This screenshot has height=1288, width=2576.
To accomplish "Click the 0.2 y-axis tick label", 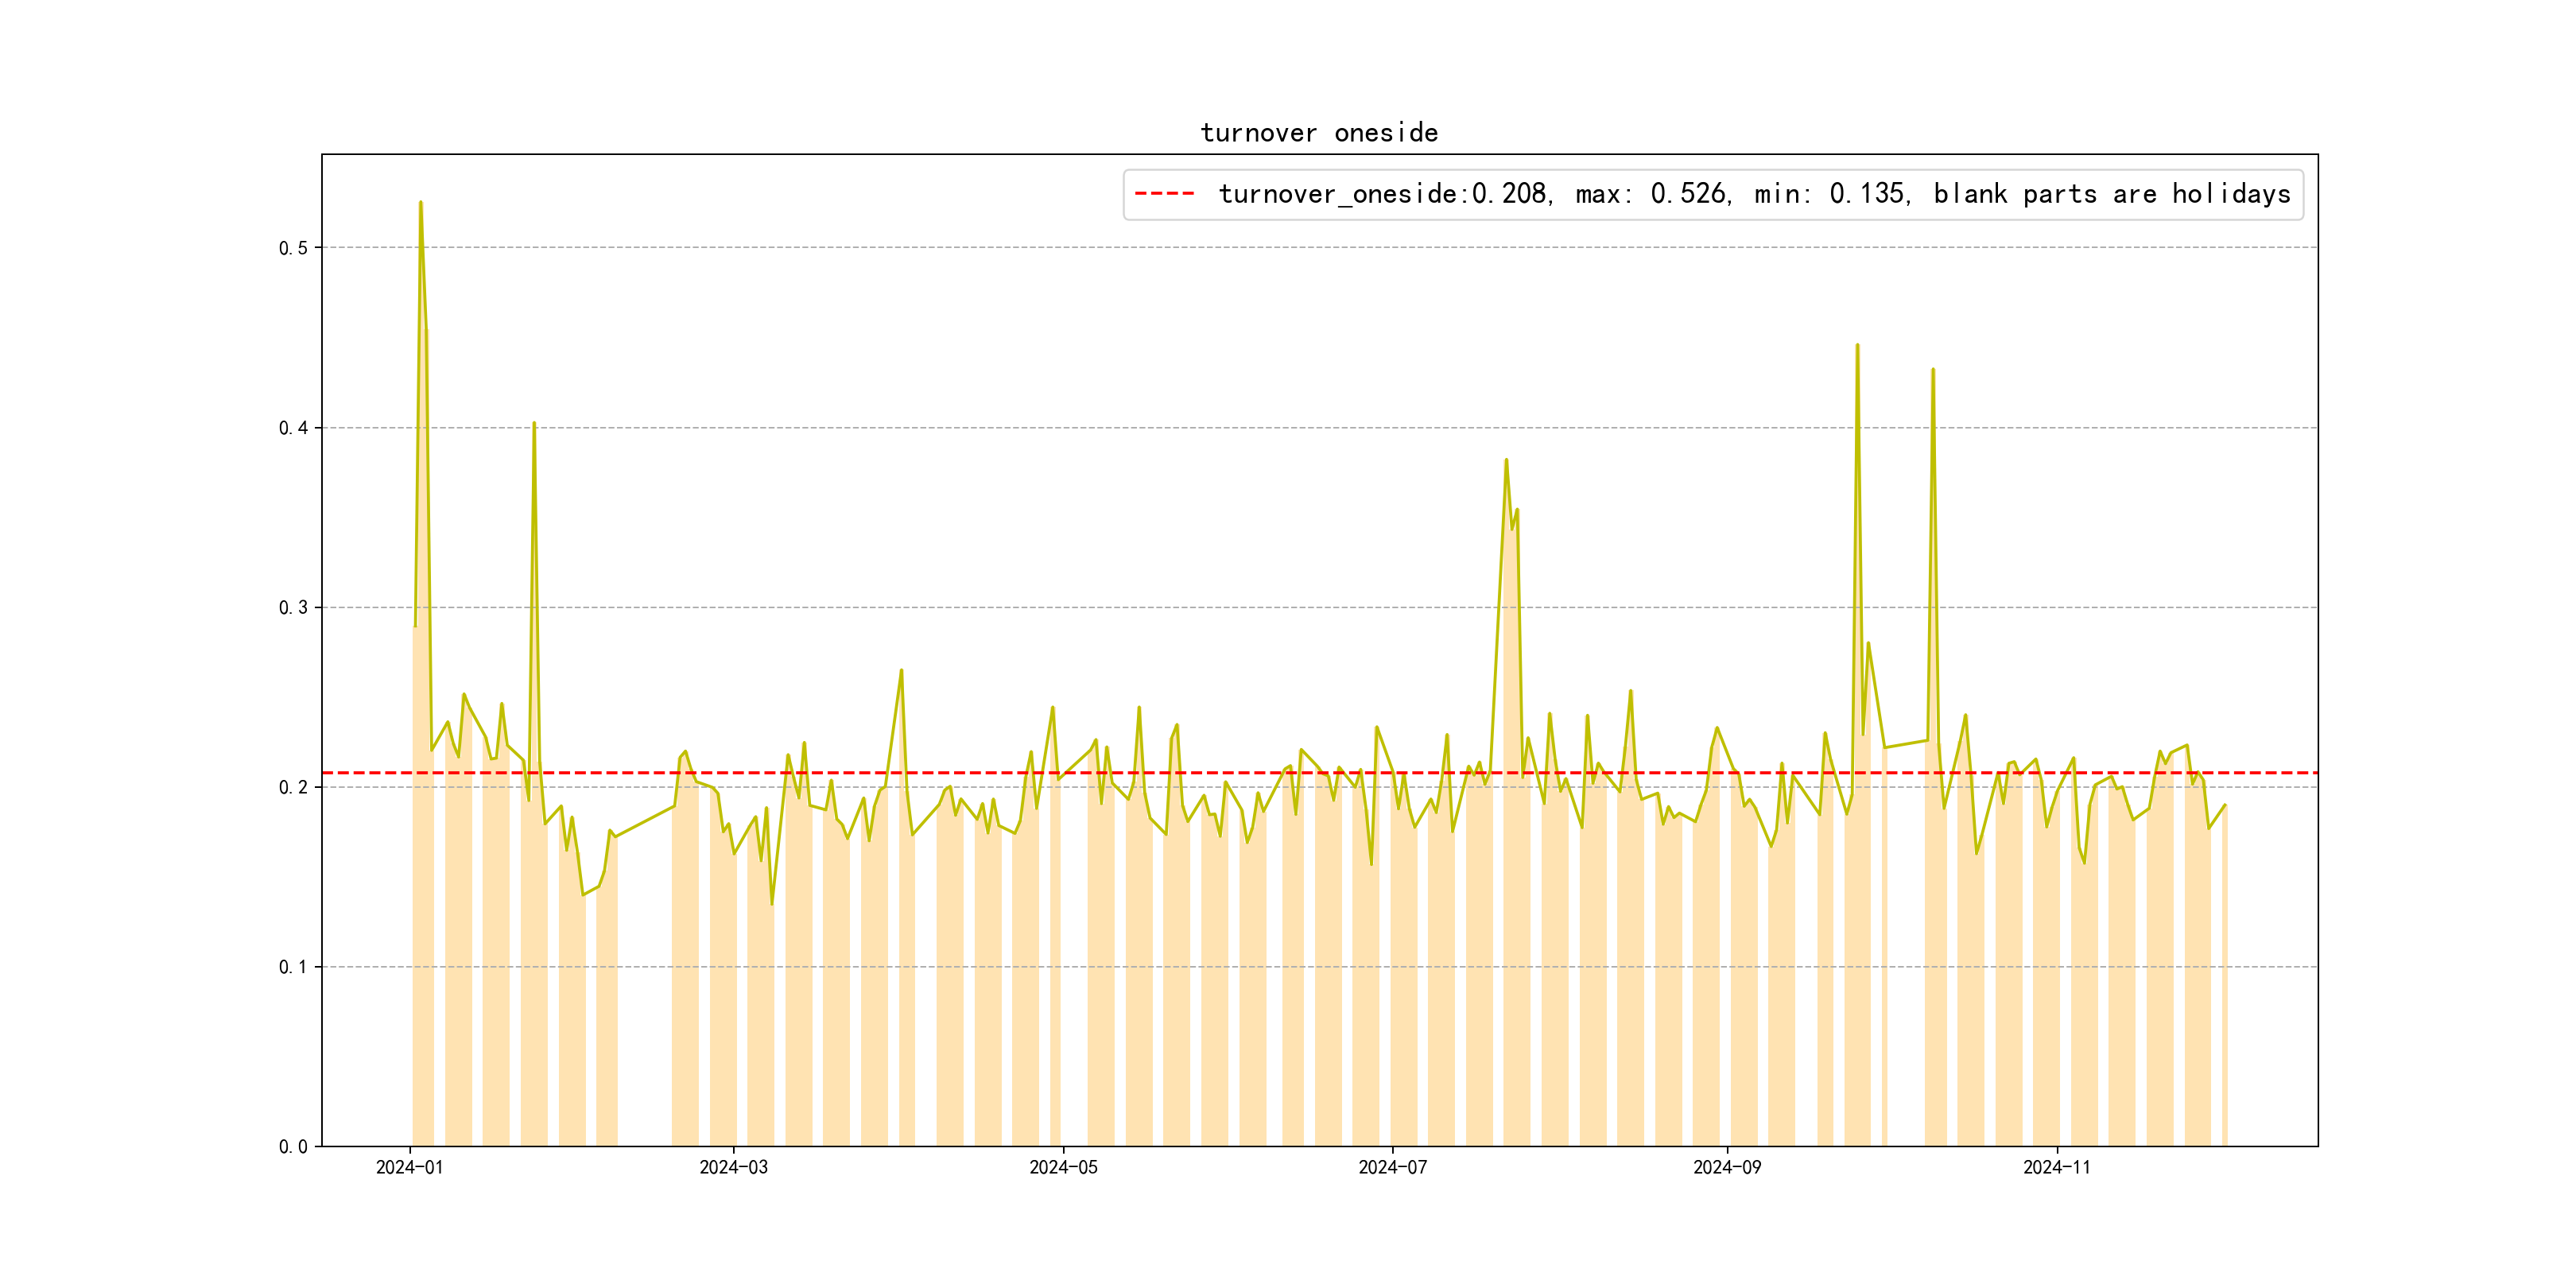I will point(293,787).
